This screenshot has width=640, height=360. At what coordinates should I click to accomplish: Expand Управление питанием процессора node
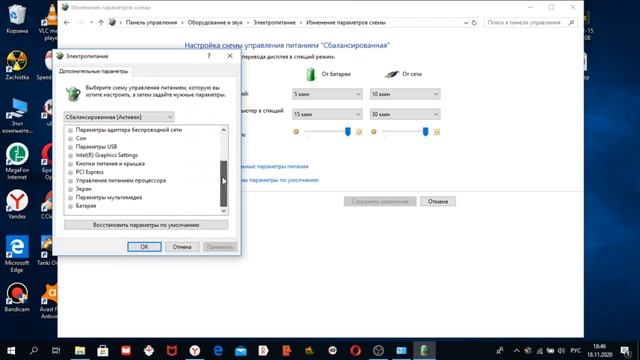71,181
